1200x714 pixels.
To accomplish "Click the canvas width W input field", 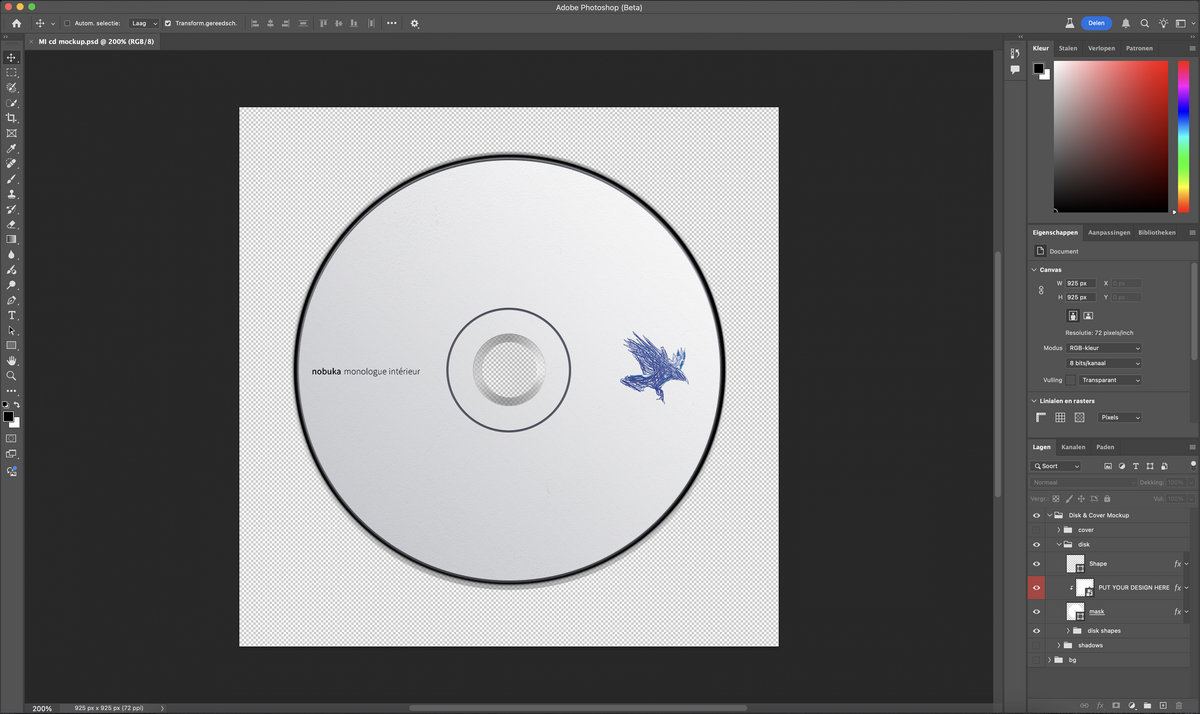I will point(1080,283).
